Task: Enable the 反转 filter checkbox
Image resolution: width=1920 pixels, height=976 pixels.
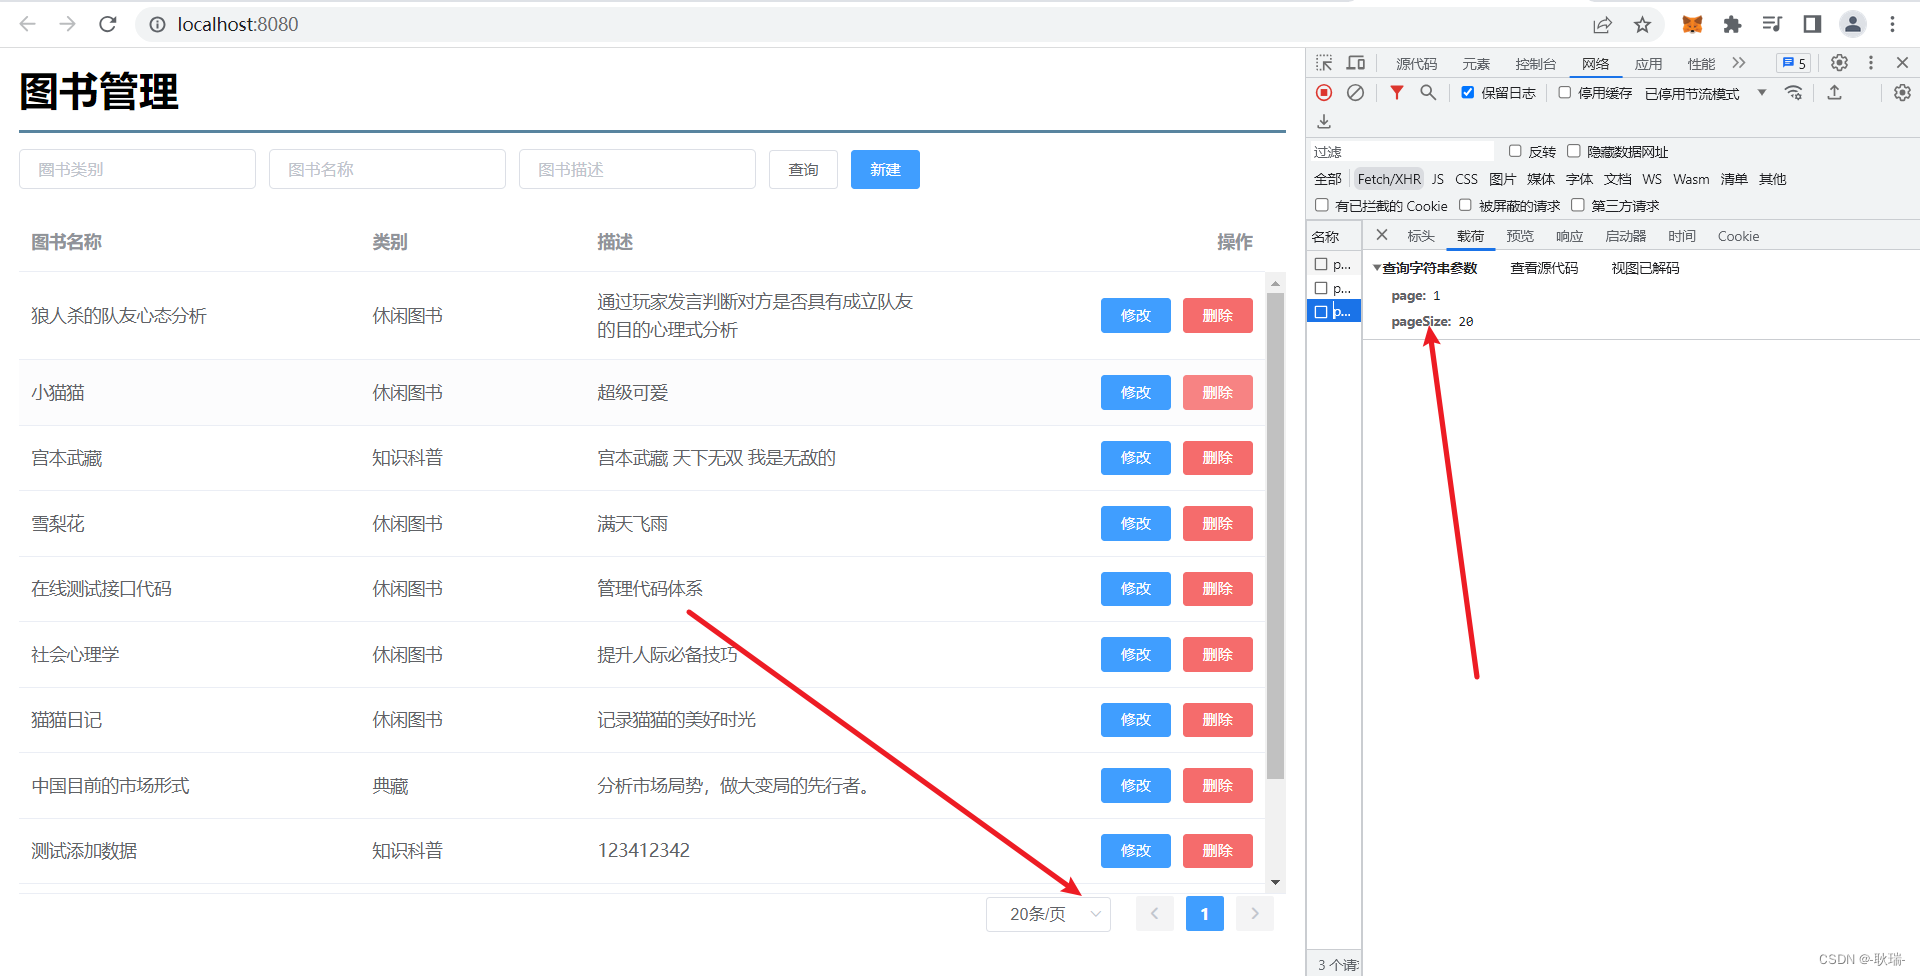Action: coord(1515,151)
